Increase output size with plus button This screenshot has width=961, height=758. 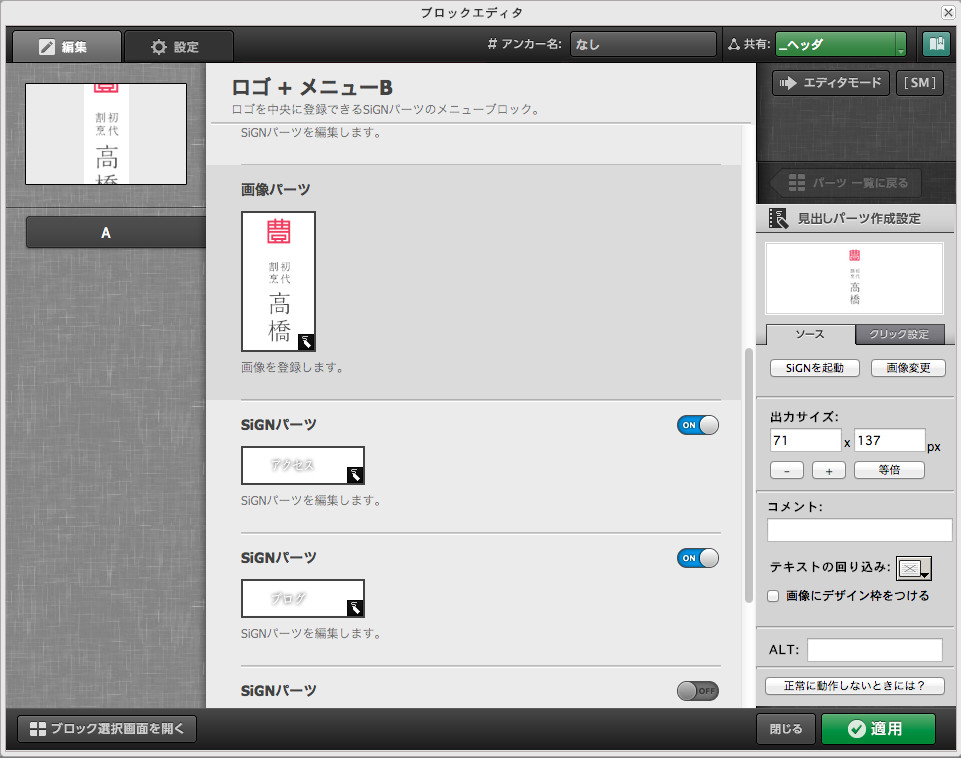coord(829,471)
